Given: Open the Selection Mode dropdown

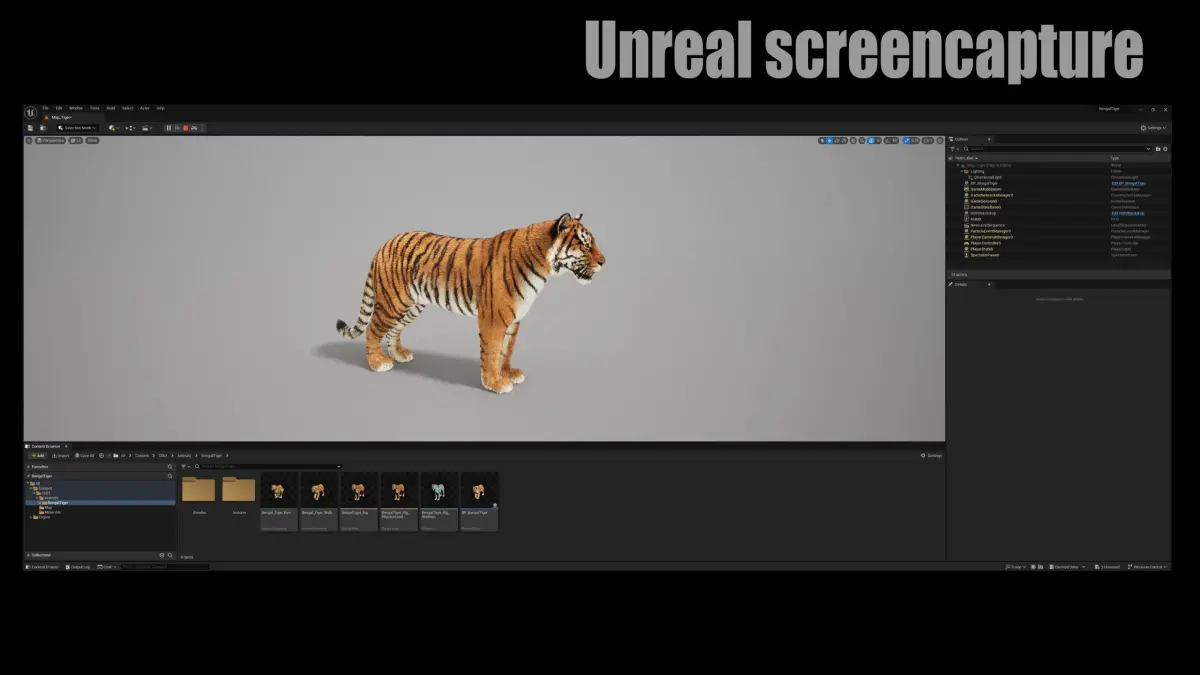Looking at the screenshot, I should pos(77,128).
